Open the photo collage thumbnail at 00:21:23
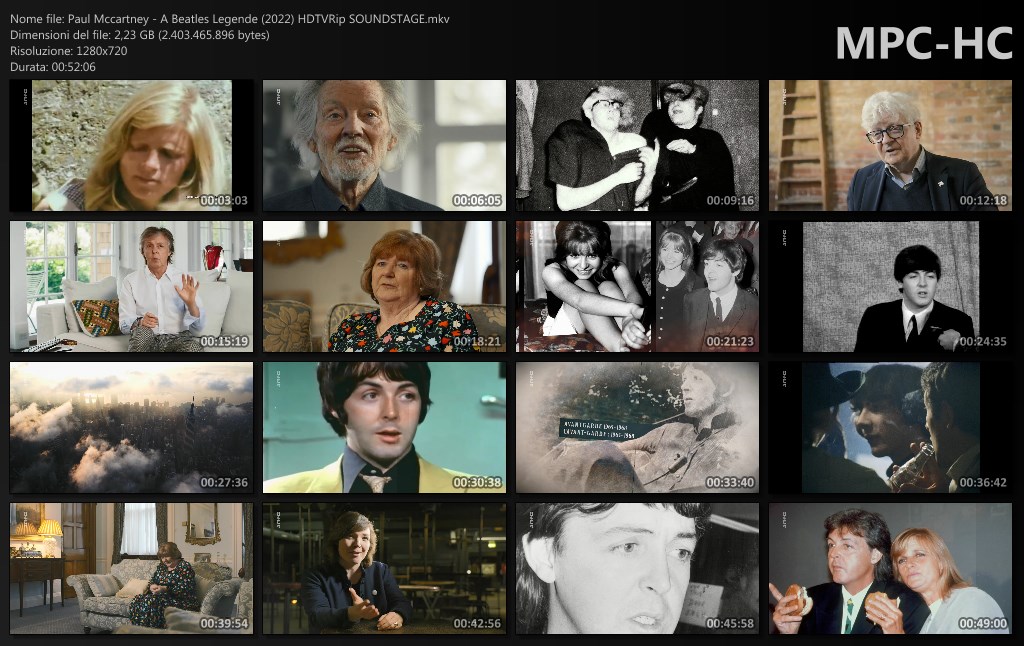1024x646 pixels. [637, 287]
